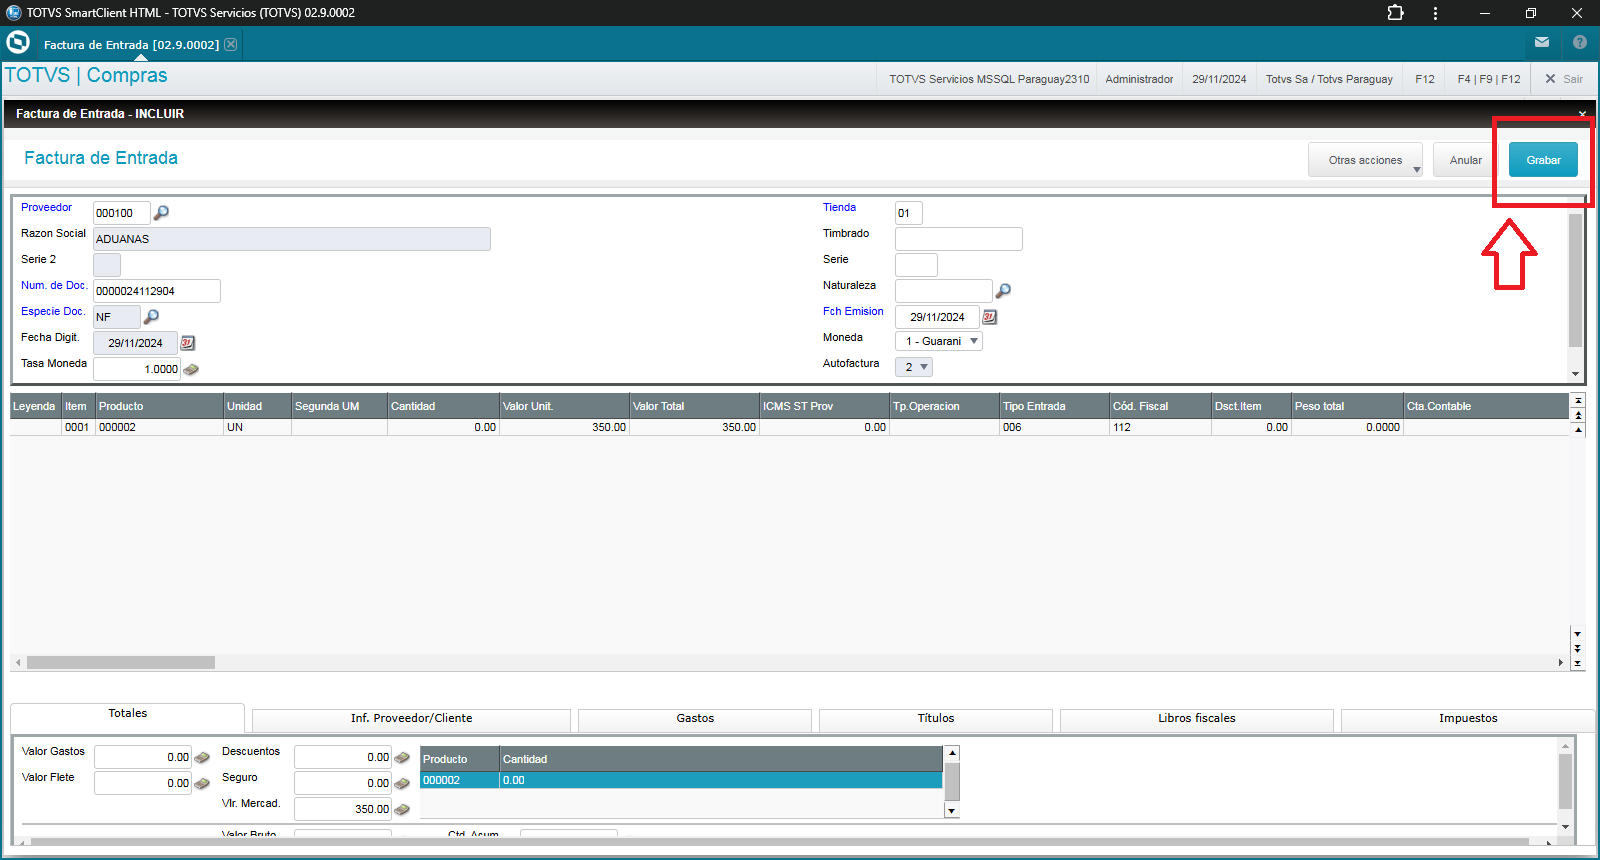
Task: Open the Fecha Digit. calendar picker
Action: (x=187, y=343)
